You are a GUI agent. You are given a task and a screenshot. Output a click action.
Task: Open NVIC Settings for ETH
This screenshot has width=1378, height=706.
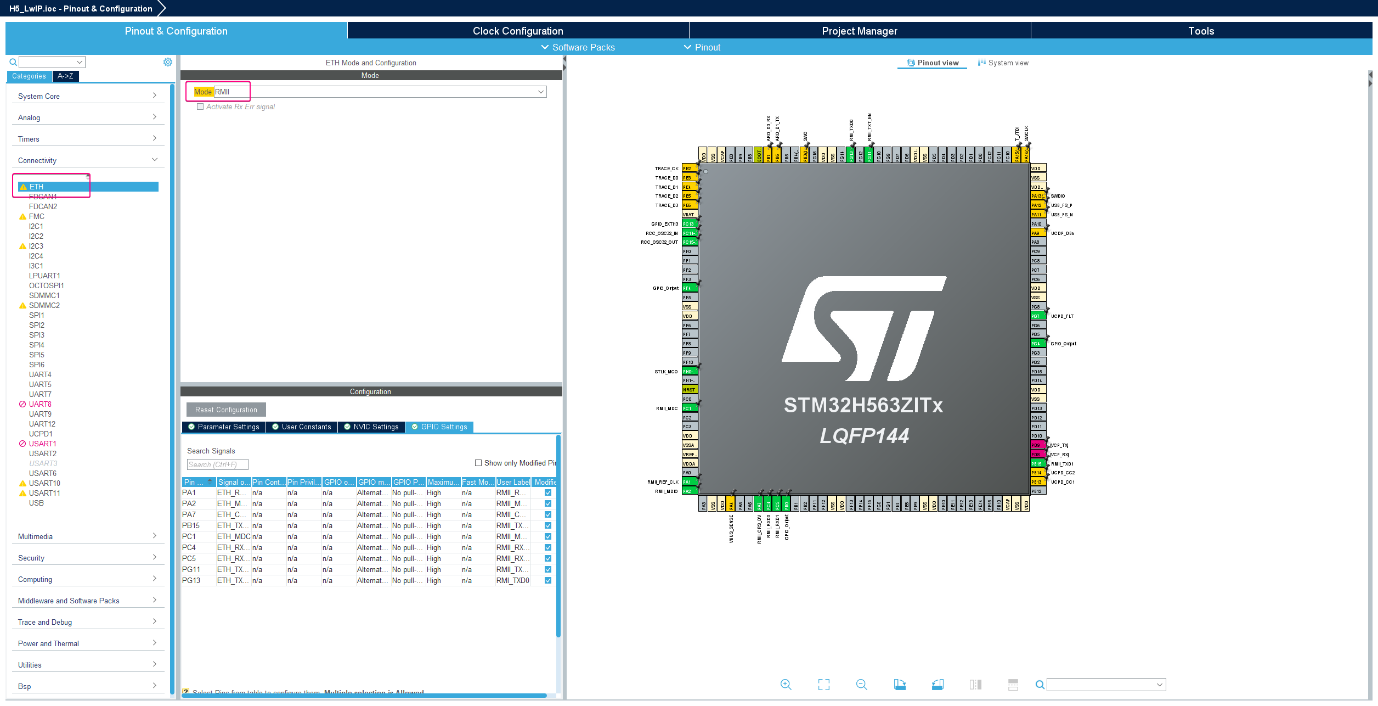click(373, 426)
